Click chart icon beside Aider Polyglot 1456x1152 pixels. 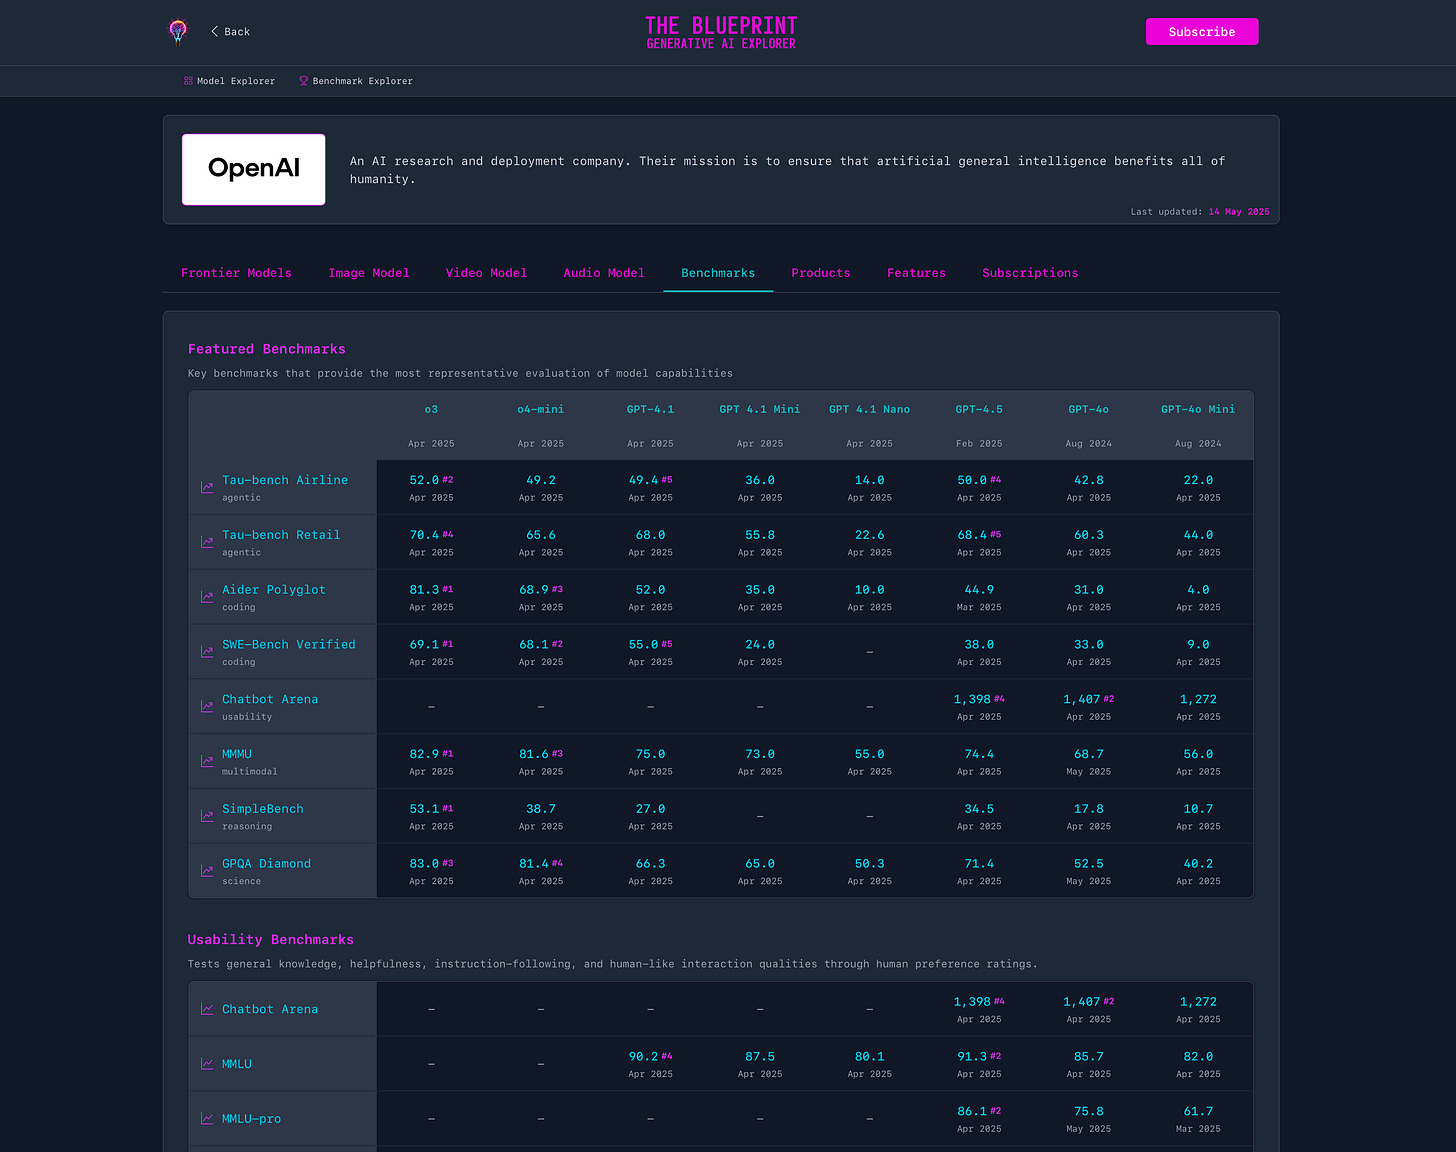coord(207,597)
